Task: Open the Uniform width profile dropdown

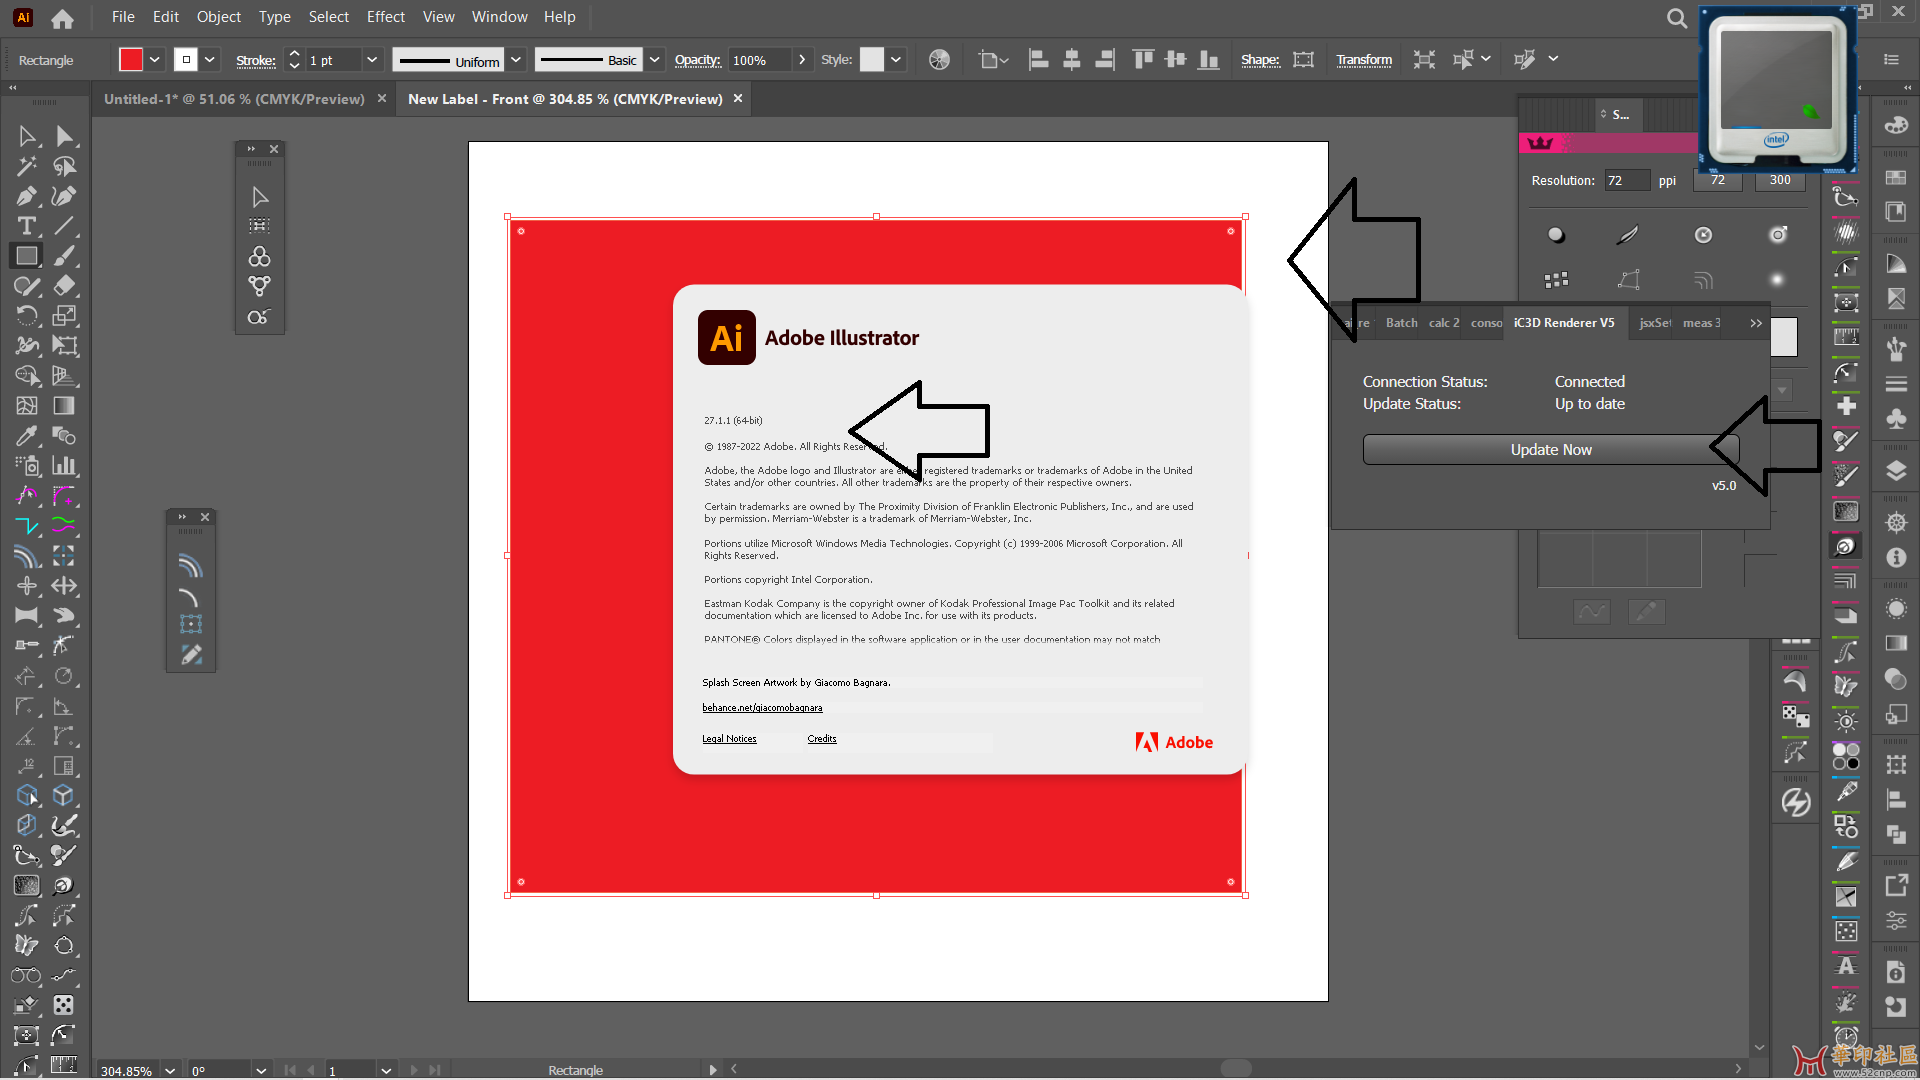Action: tap(516, 60)
